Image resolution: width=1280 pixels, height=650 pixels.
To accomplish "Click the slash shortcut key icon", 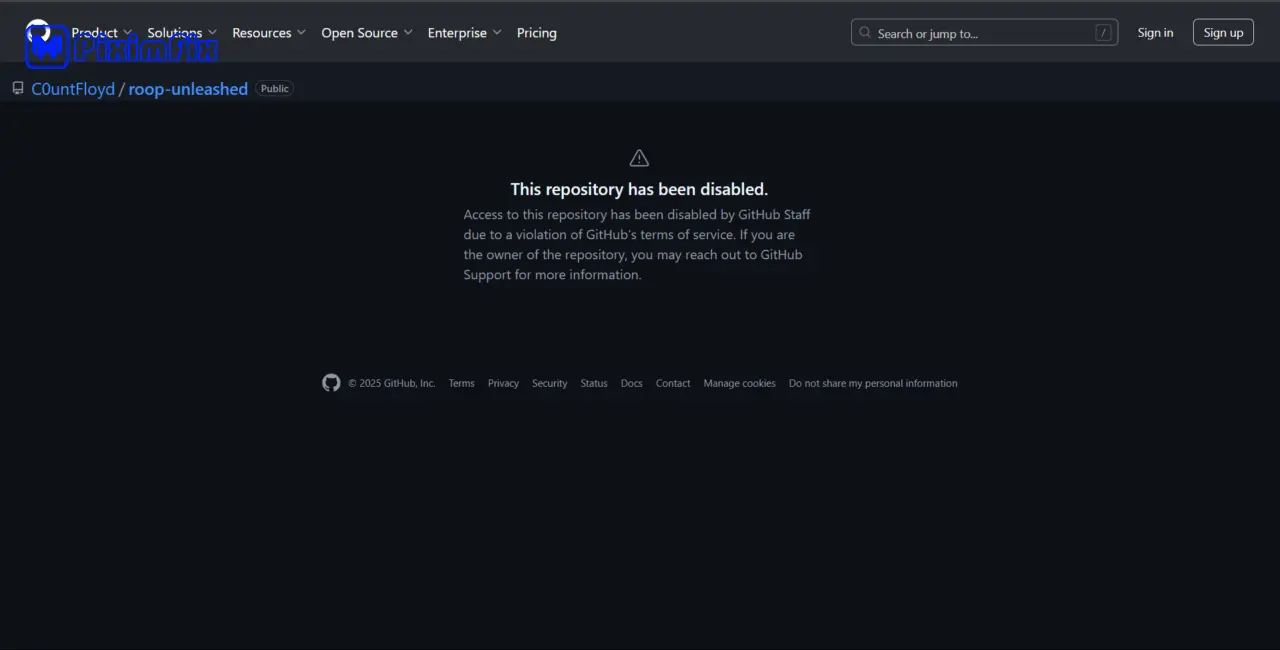I will pyautogui.click(x=1103, y=33).
